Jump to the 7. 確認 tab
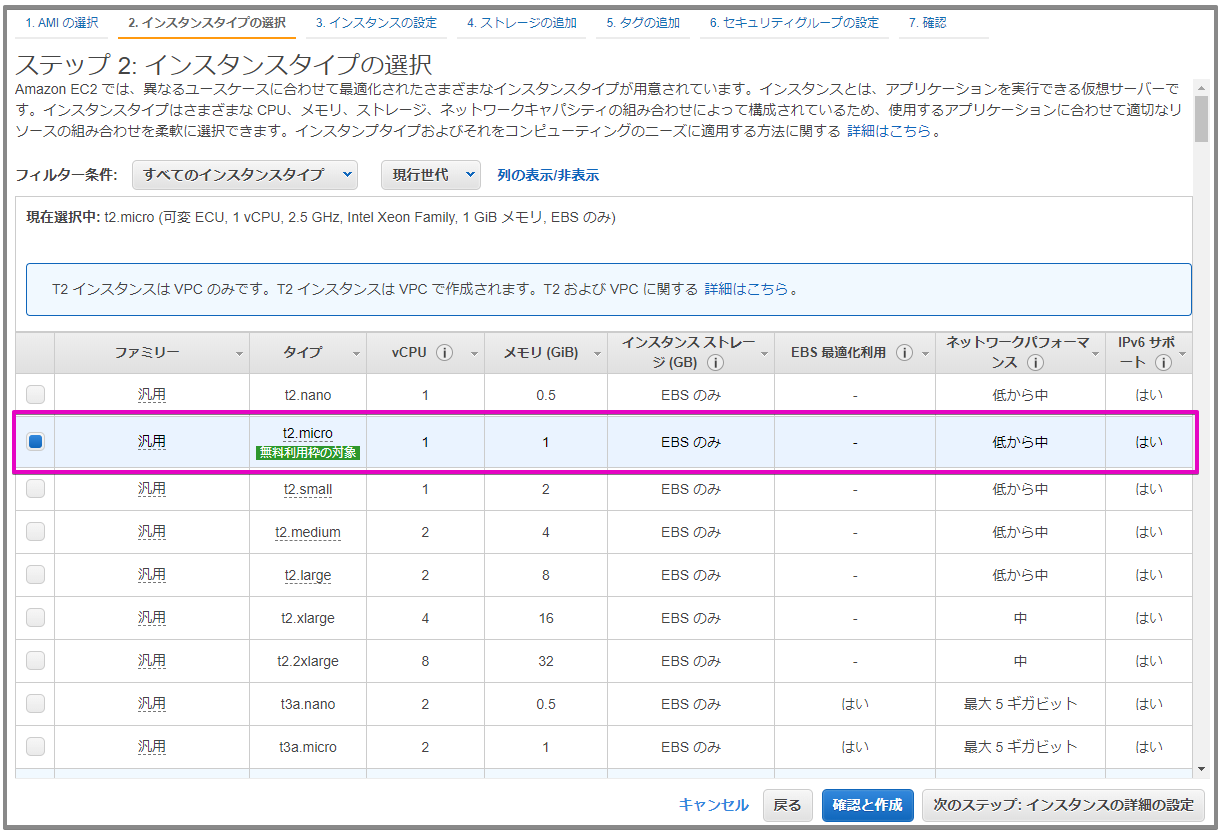Image resolution: width=1223 pixels, height=833 pixels. [928, 23]
